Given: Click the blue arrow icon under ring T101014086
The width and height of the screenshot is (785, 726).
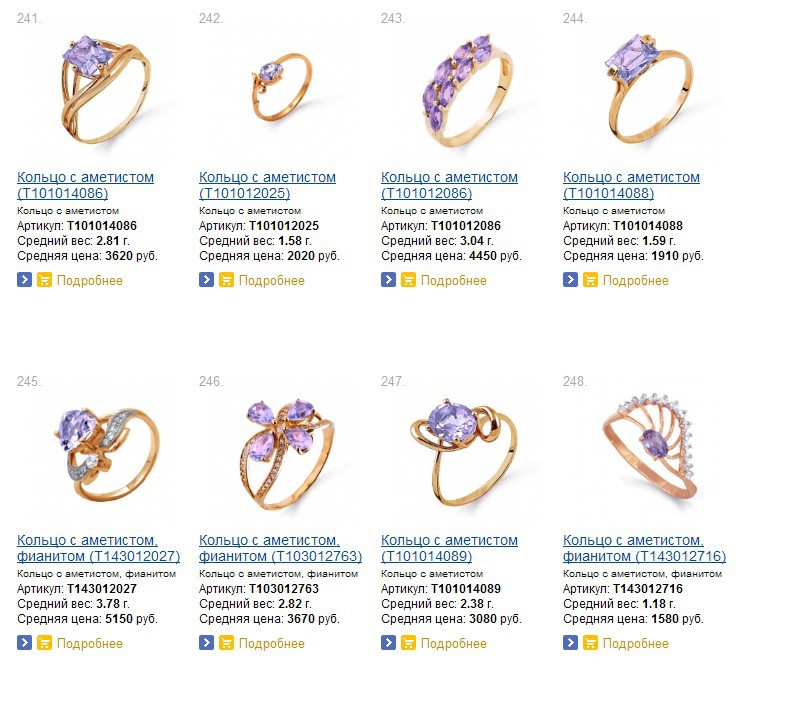Looking at the screenshot, I should (24, 279).
